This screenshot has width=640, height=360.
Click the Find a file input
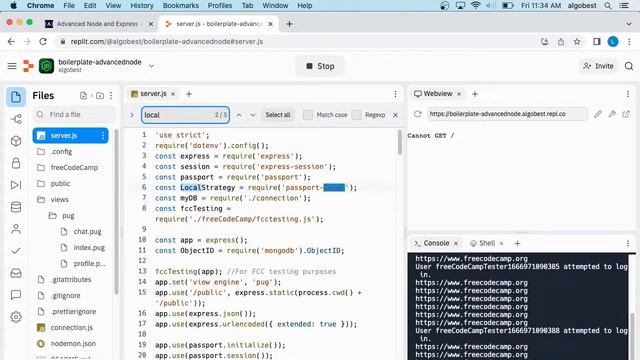[x=75, y=115]
